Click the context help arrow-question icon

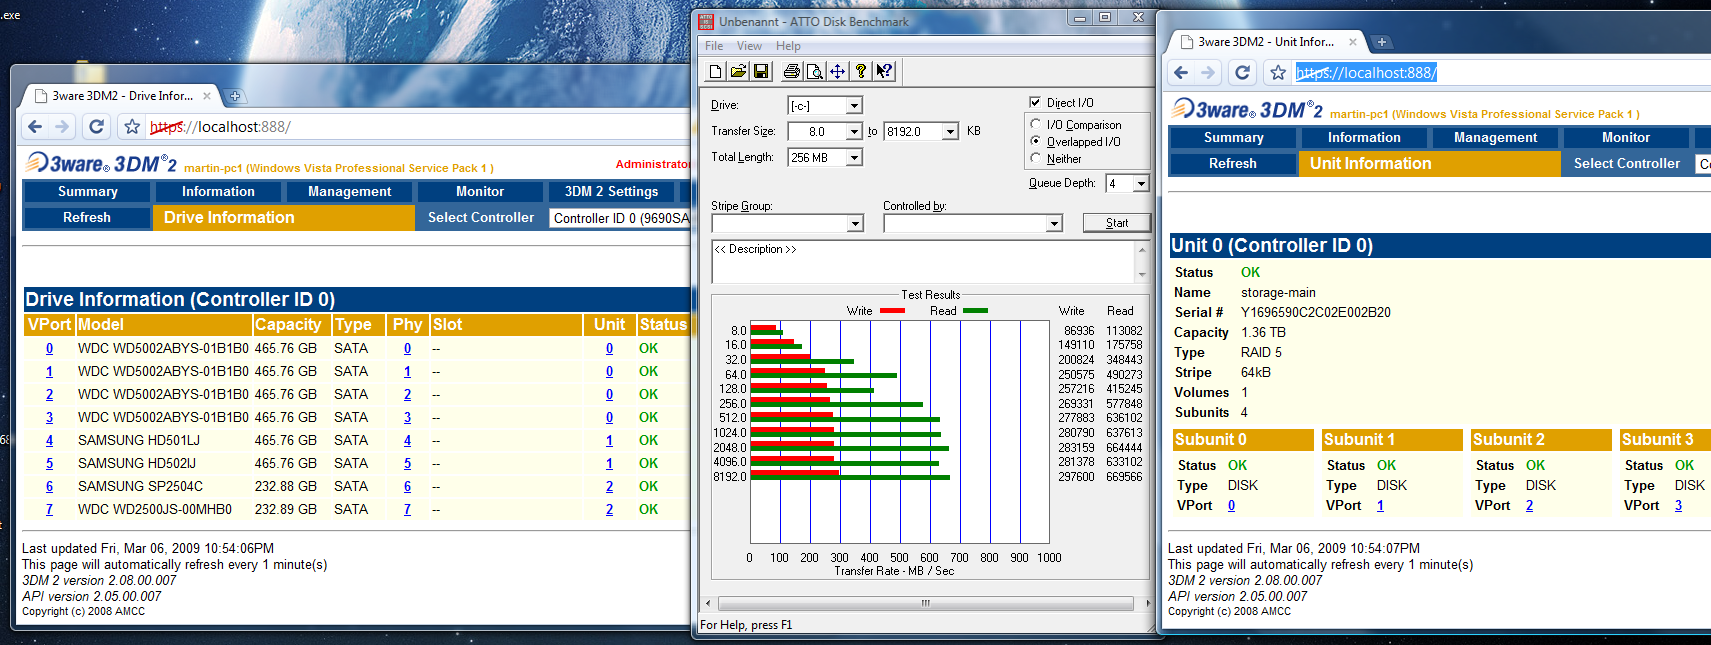[884, 71]
